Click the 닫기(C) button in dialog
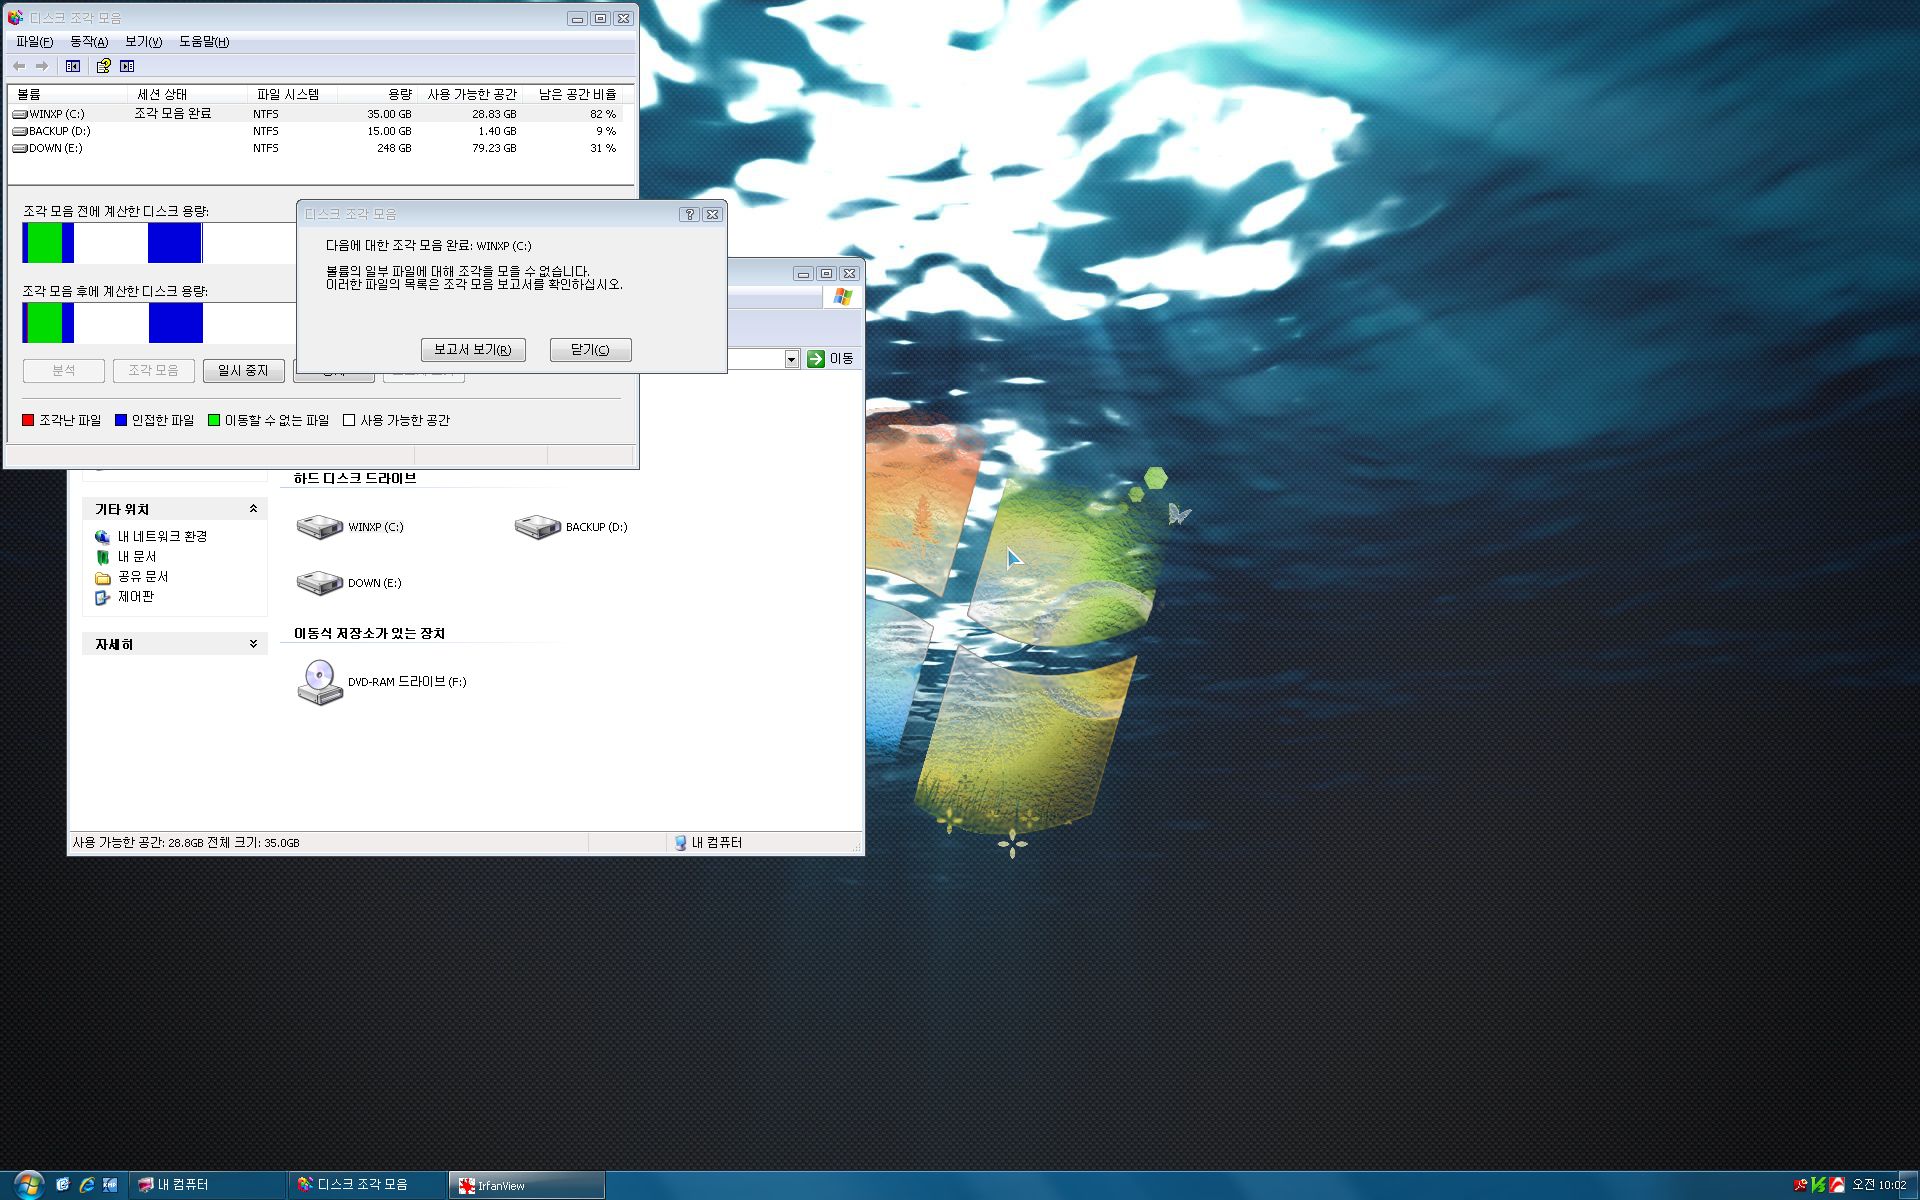This screenshot has width=1920, height=1200. tap(590, 350)
